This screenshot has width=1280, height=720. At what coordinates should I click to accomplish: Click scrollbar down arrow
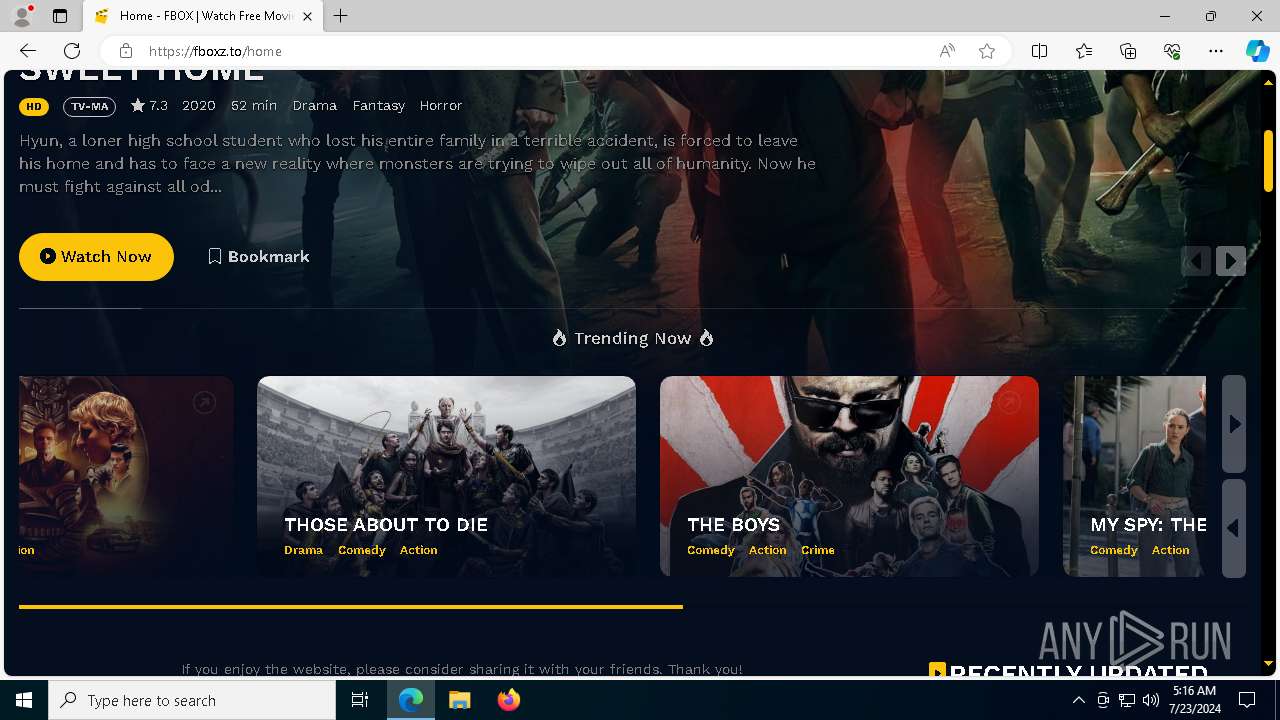[1268, 664]
